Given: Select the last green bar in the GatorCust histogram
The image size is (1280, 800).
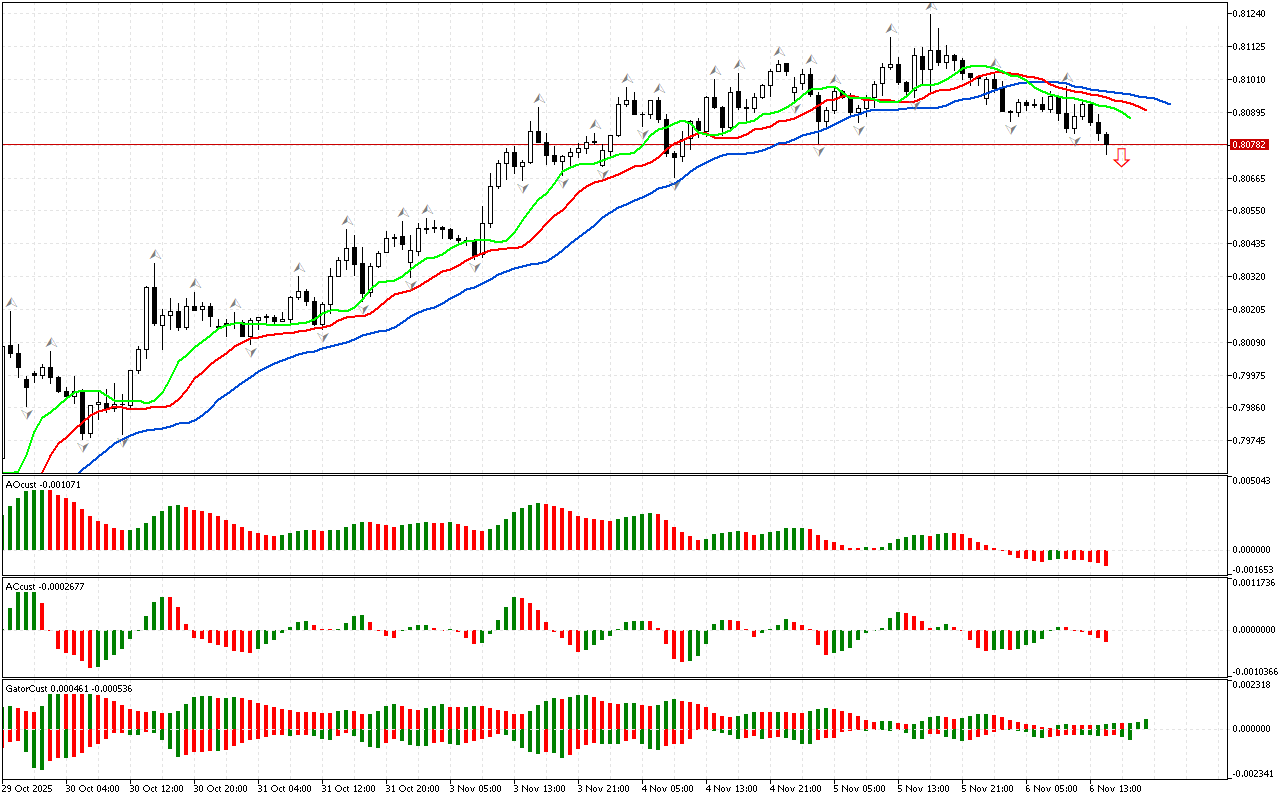Looking at the screenshot, I should coord(1145,723).
